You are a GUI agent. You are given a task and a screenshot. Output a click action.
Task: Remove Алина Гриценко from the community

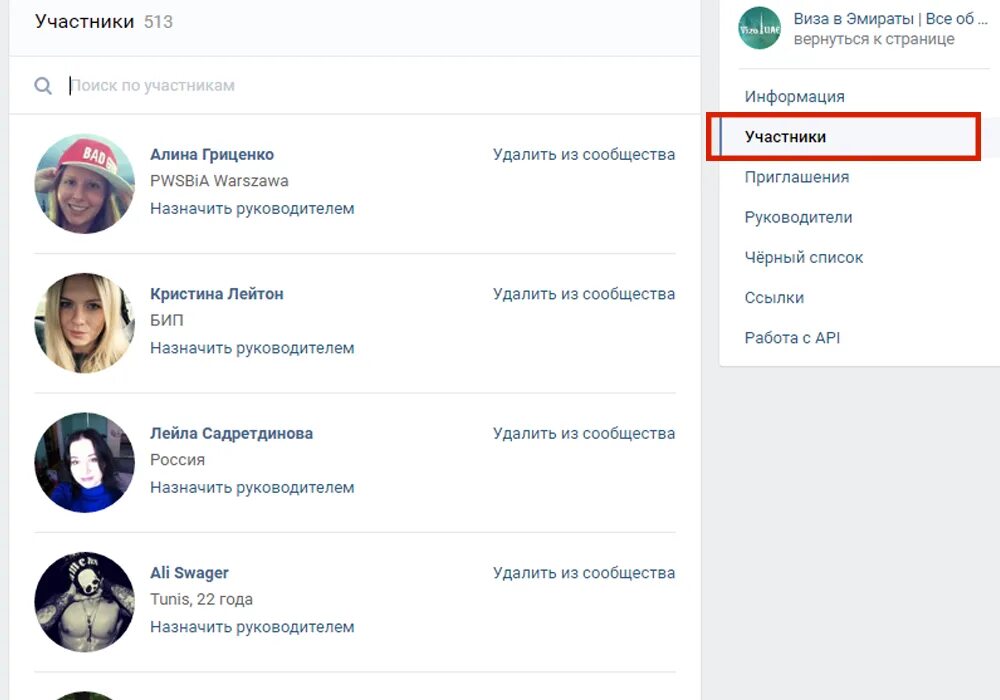[583, 154]
